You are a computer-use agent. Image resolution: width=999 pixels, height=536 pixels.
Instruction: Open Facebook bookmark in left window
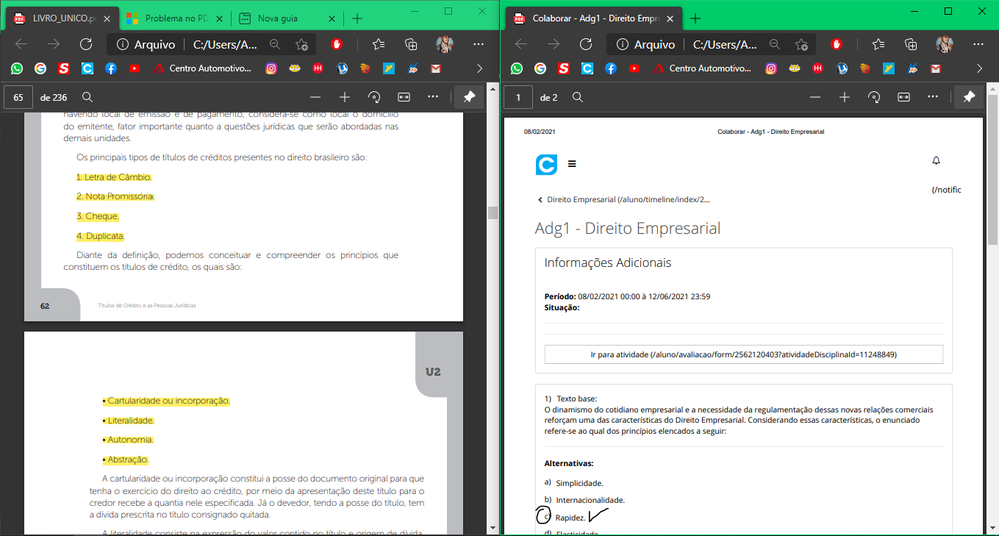pos(111,68)
